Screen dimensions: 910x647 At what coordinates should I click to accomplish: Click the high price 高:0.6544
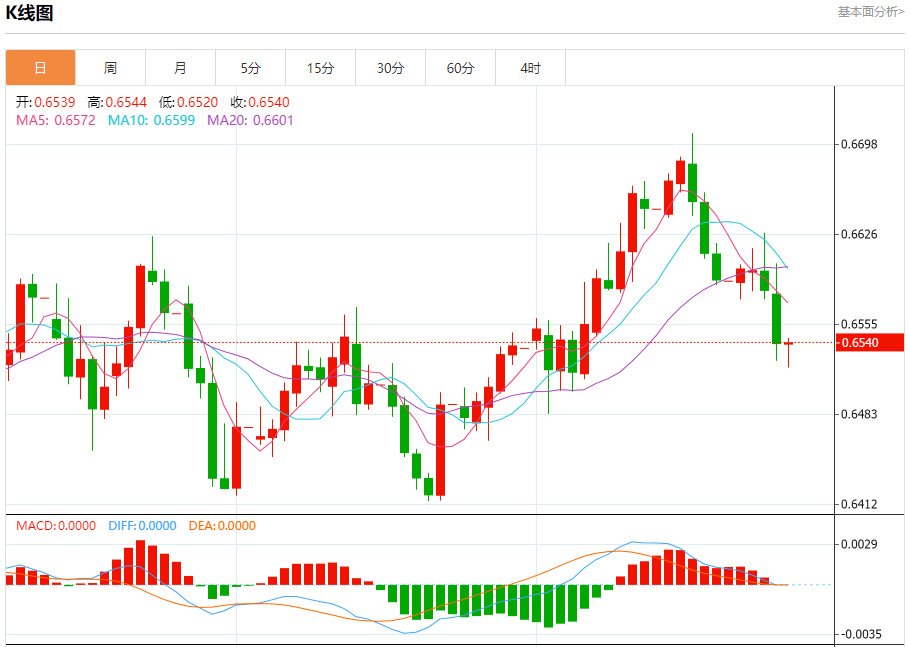click(117, 102)
